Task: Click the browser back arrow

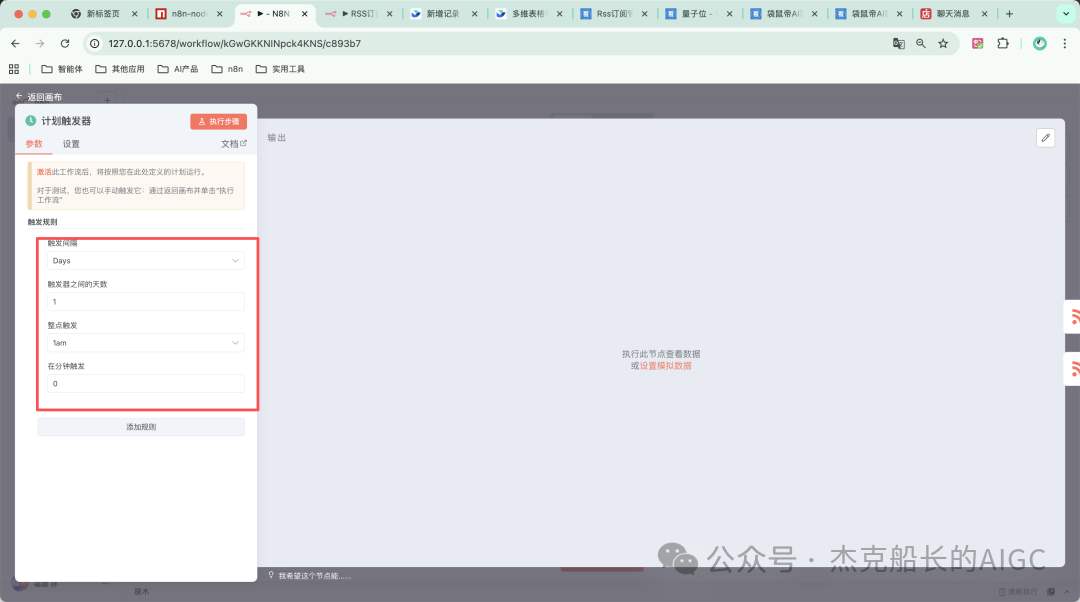Action: point(15,43)
